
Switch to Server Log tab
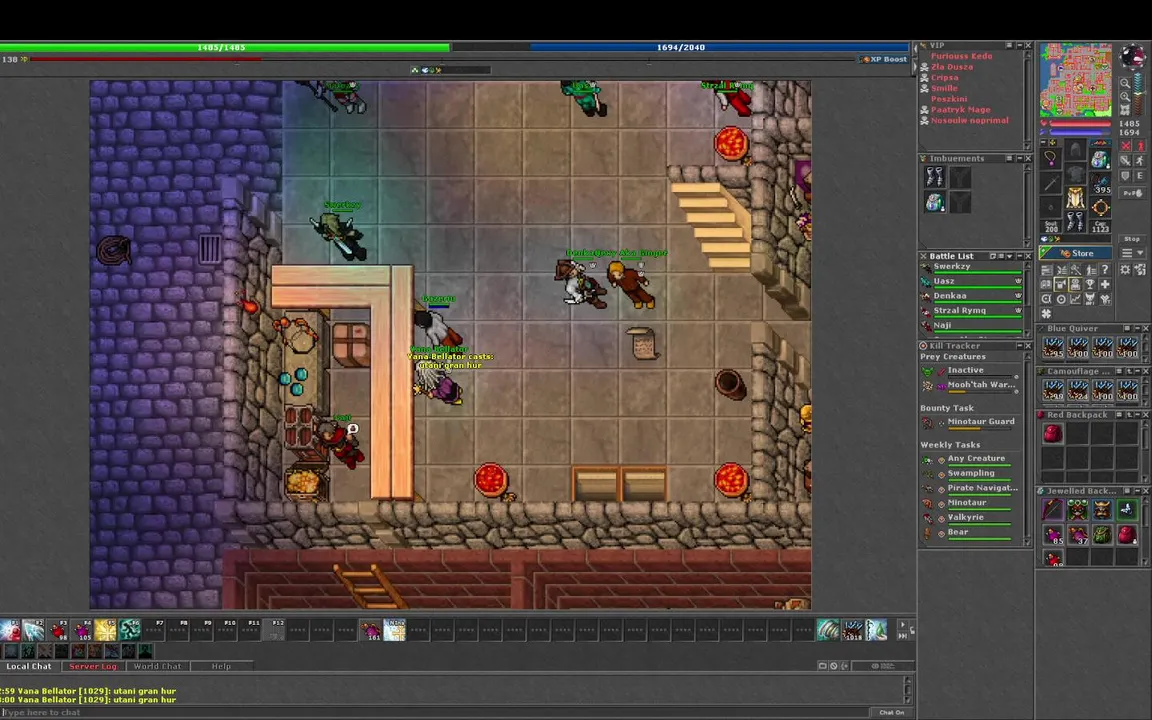[93, 666]
